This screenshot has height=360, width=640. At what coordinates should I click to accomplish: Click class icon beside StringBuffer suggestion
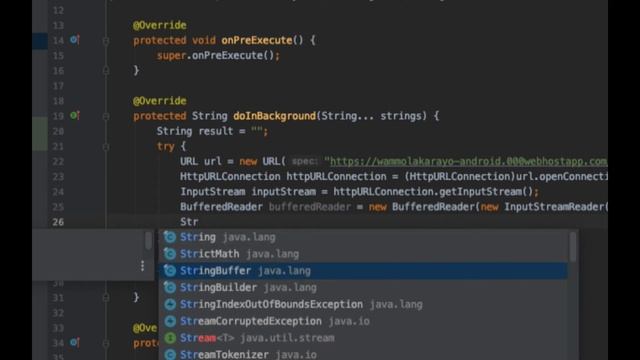(x=170, y=271)
